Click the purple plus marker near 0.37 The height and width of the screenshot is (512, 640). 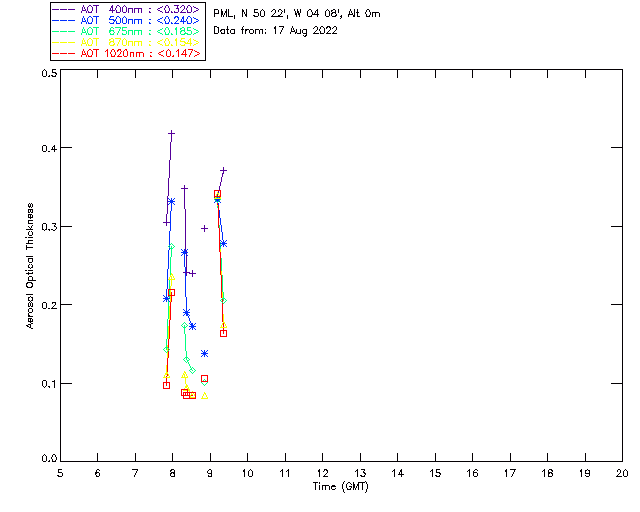pos(223,170)
